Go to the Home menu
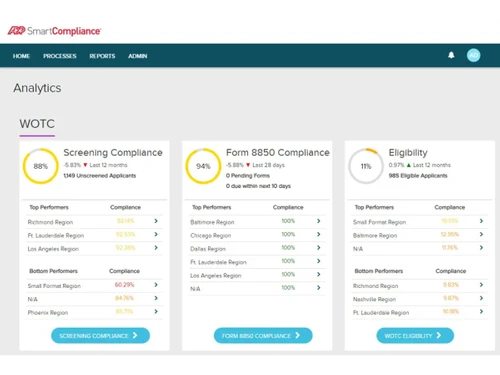This screenshot has height=375, width=500. pos(21,56)
